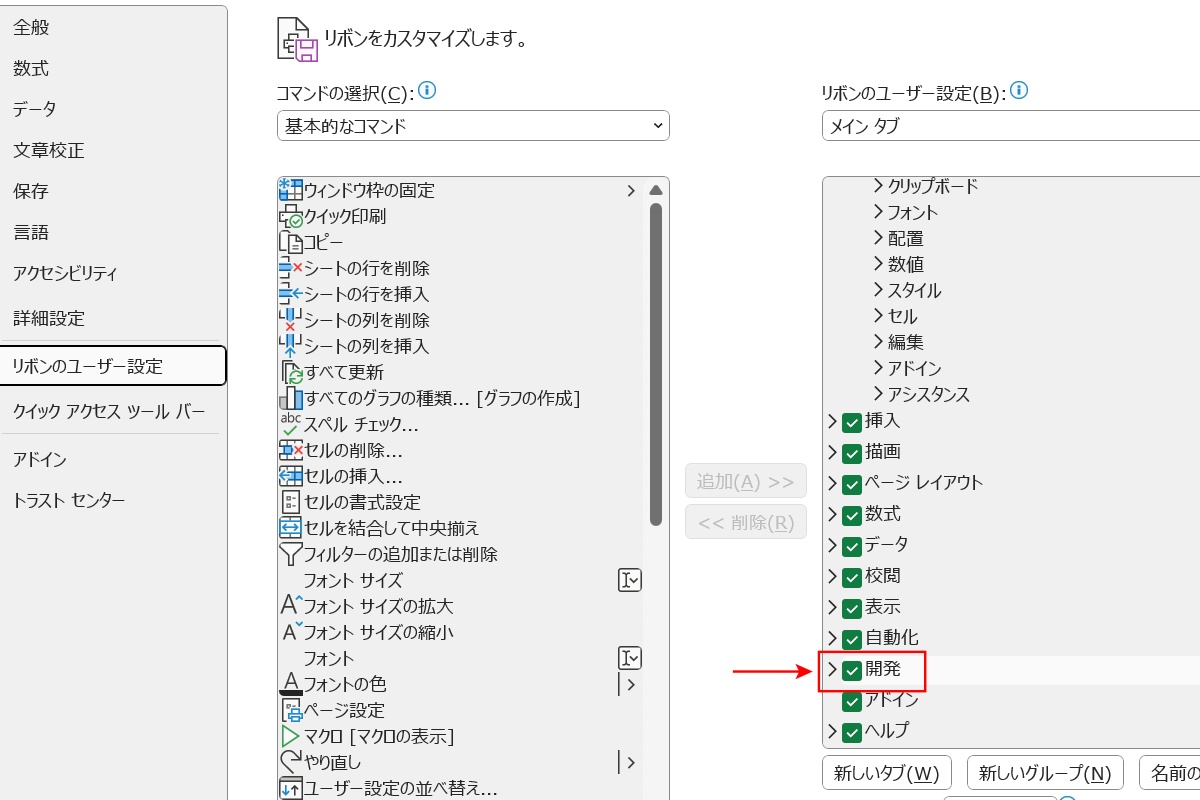Click the 新しいタブ(W) button

click(886, 772)
